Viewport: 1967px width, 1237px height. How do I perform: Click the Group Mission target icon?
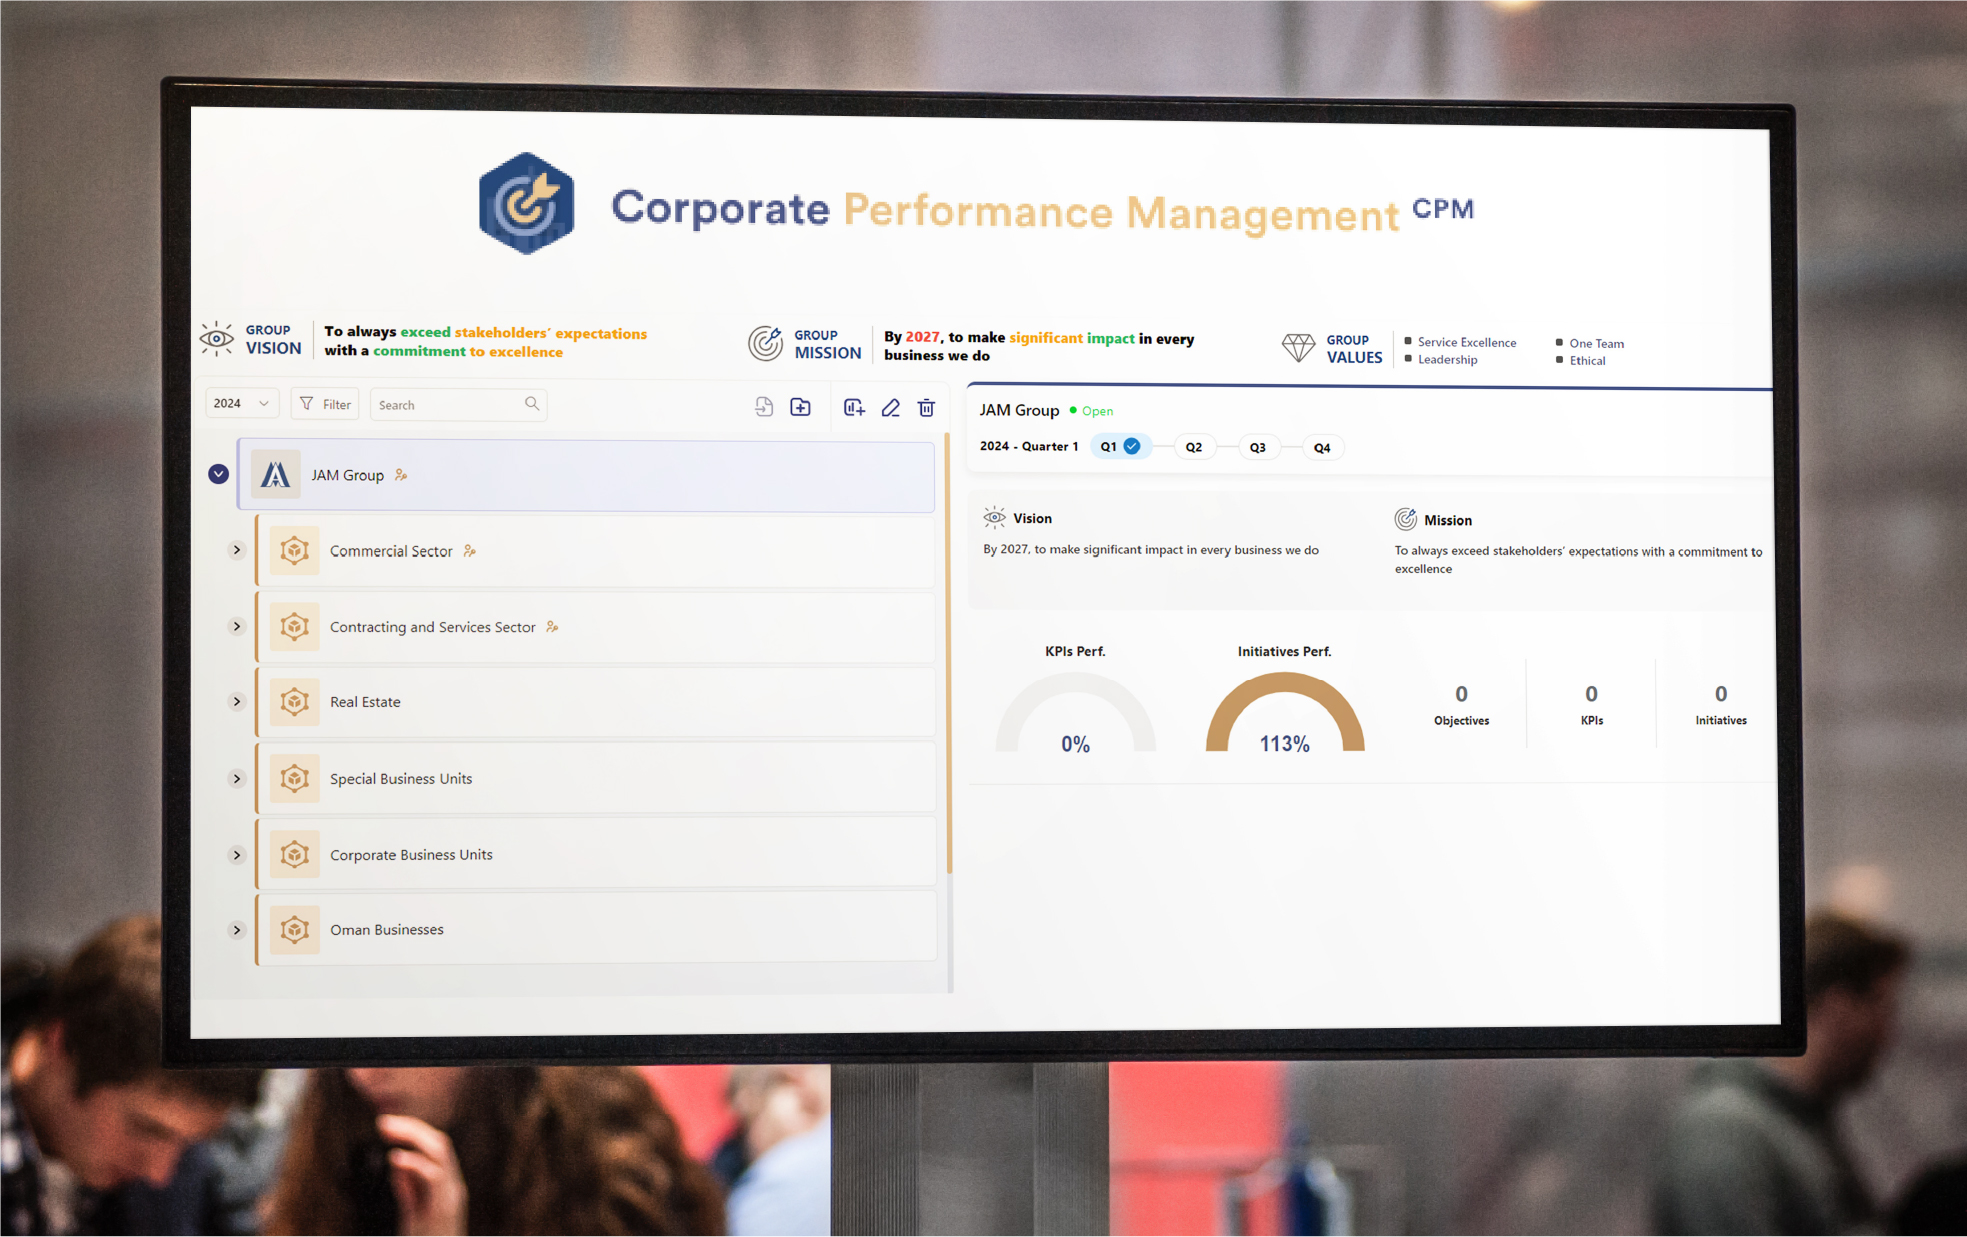point(766,343)
